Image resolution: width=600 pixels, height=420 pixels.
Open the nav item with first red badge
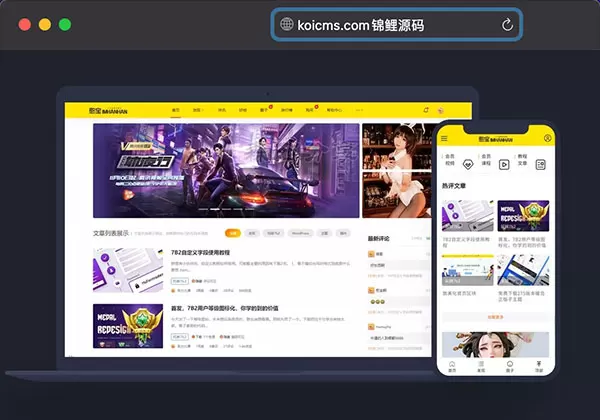(265, 110)
